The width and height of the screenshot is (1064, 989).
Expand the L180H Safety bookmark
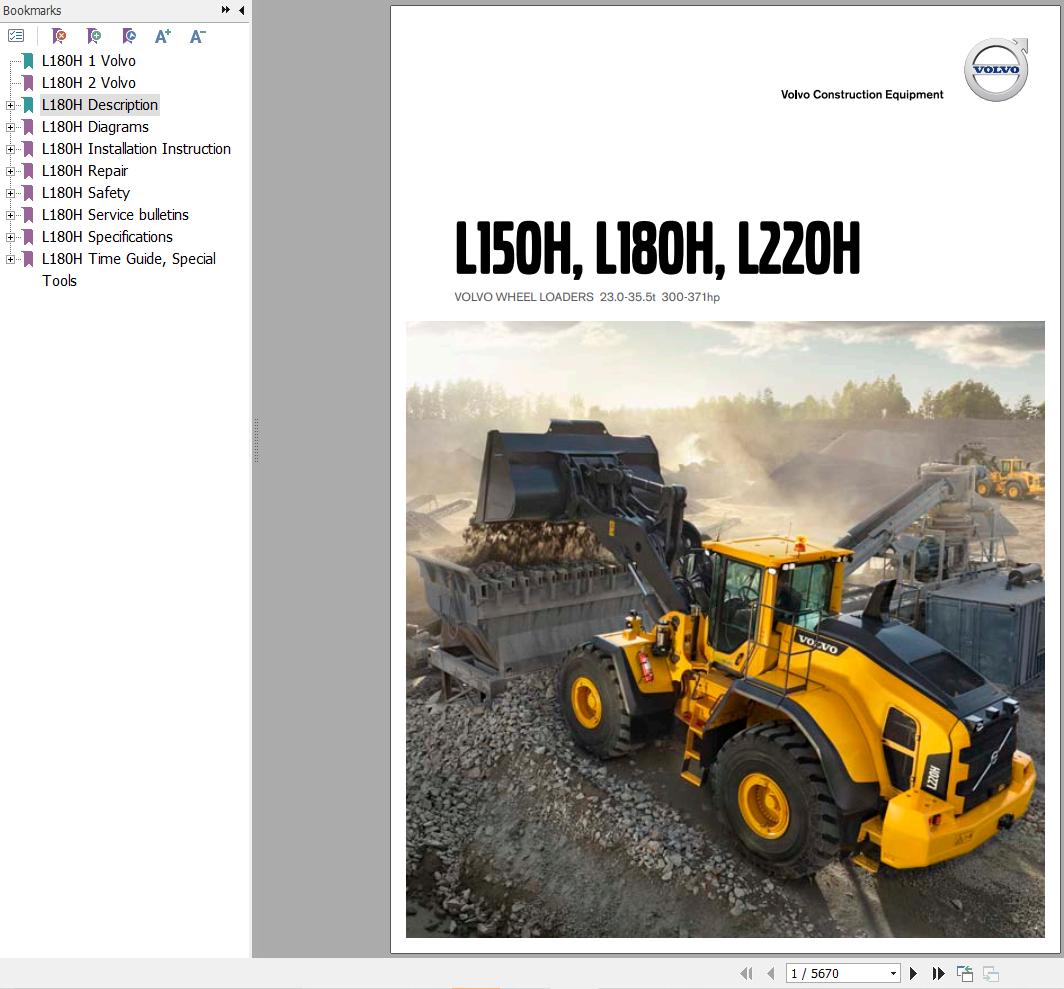pos(10,193)
